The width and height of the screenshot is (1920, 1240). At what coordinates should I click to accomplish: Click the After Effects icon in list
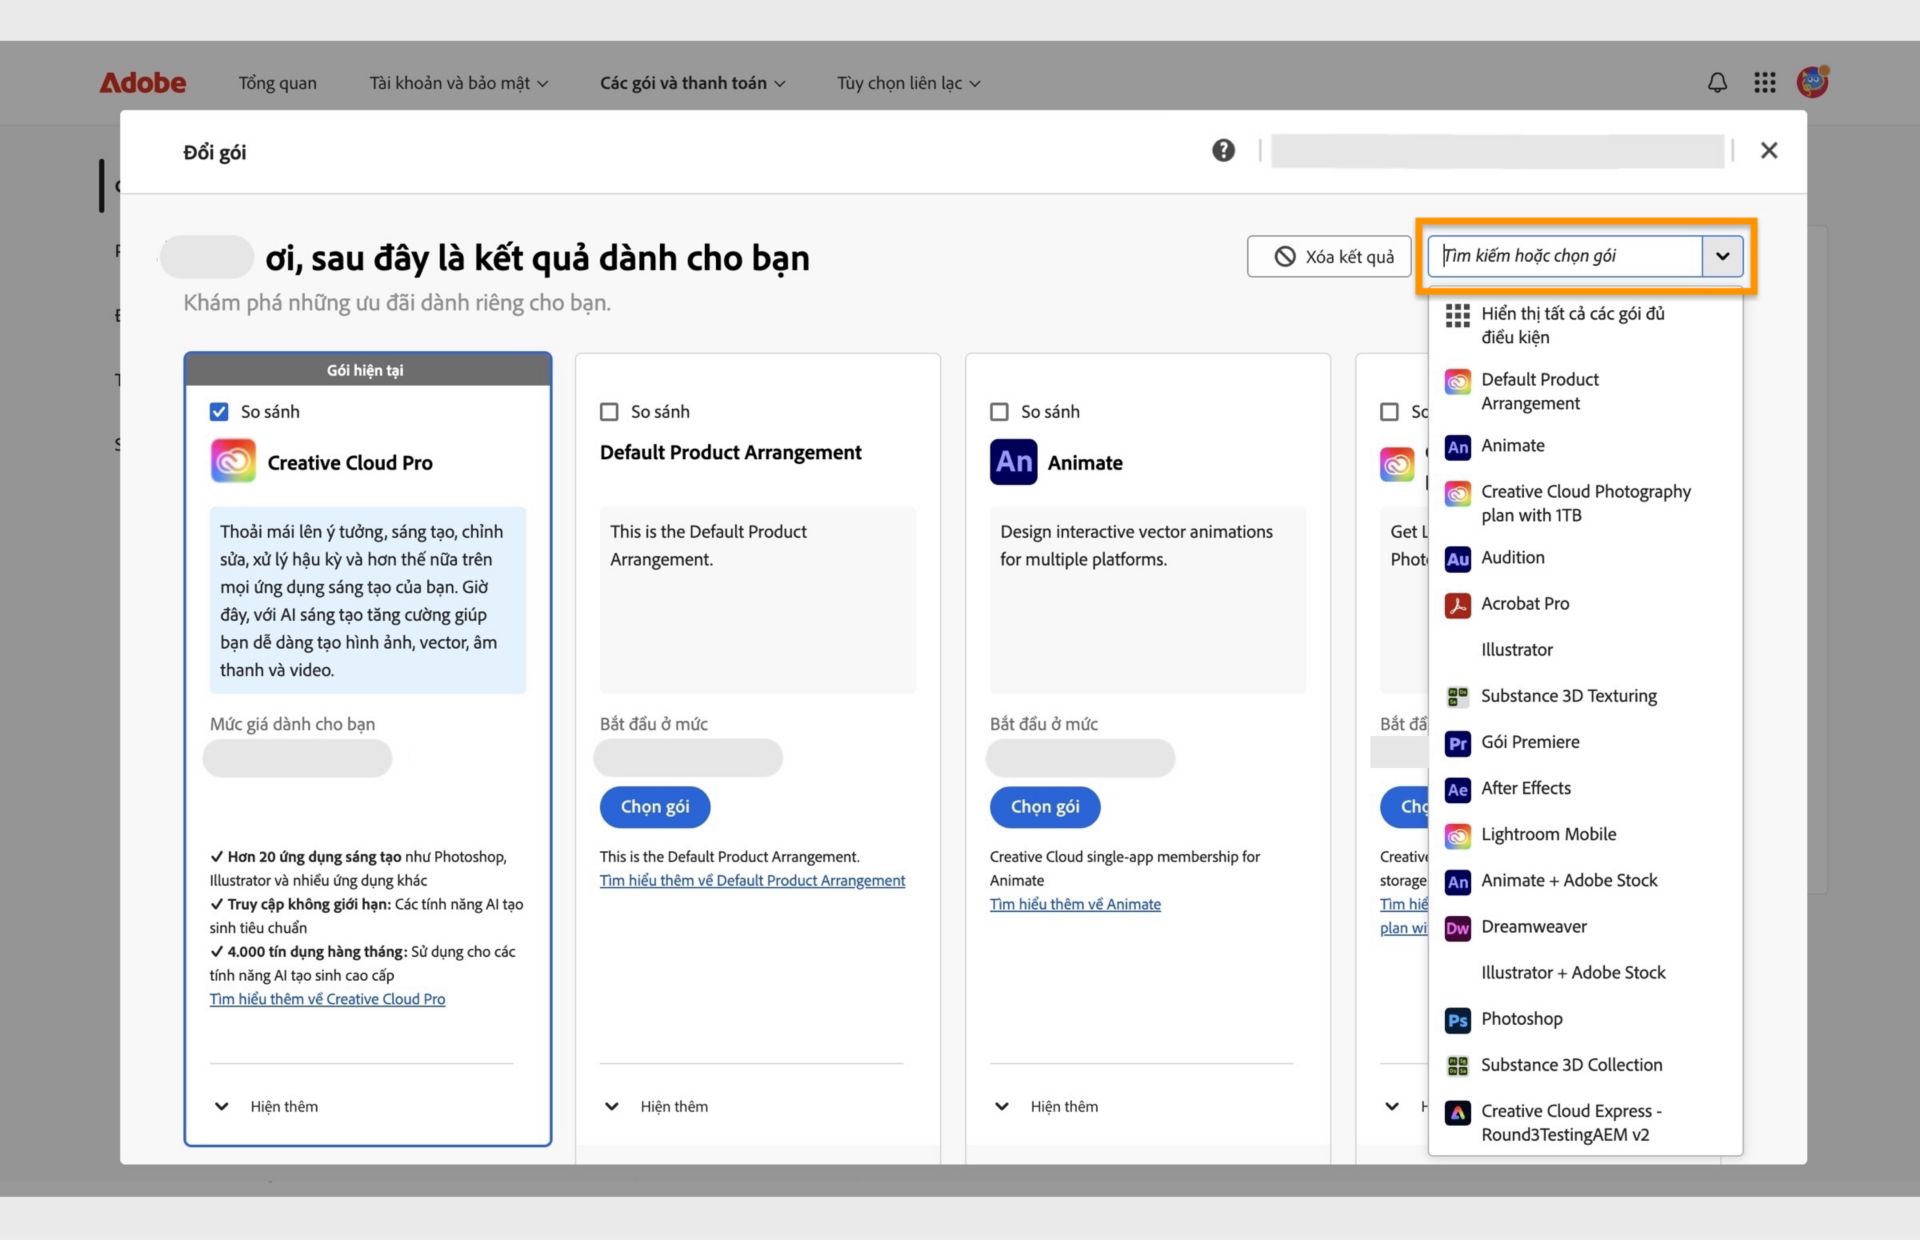[x=1458, y=790]
